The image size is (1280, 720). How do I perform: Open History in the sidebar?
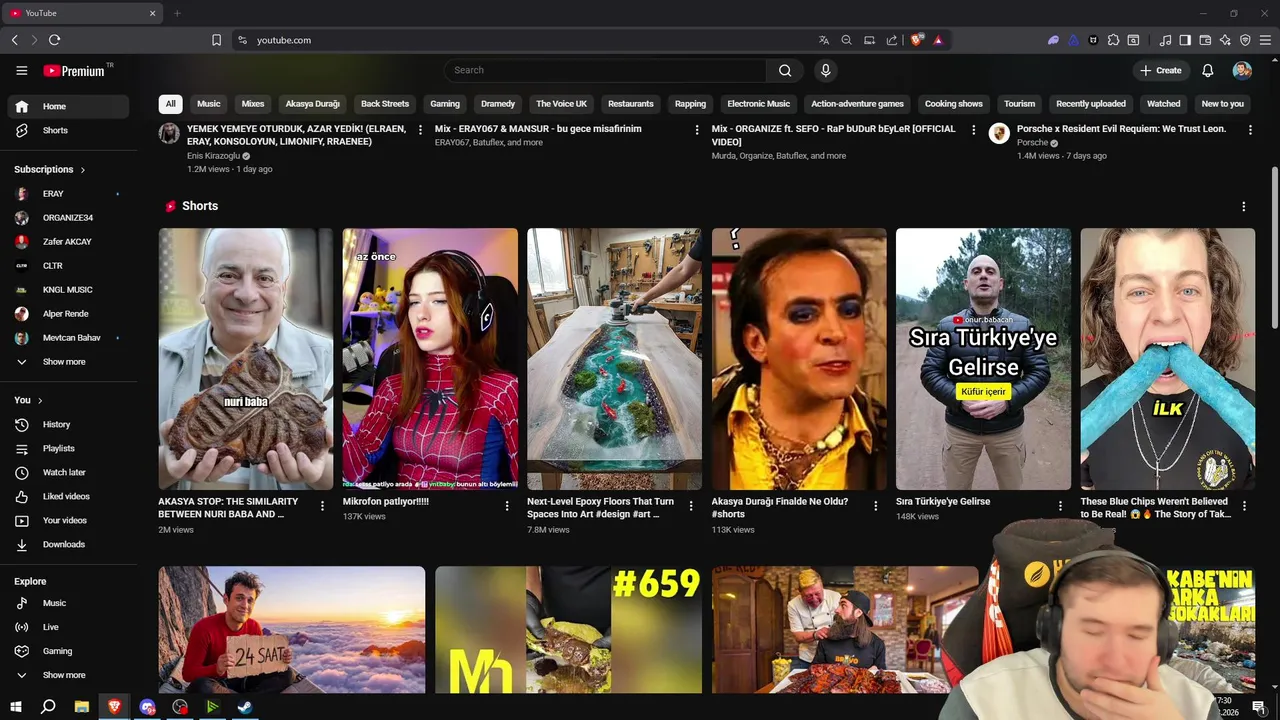[69, 424]
